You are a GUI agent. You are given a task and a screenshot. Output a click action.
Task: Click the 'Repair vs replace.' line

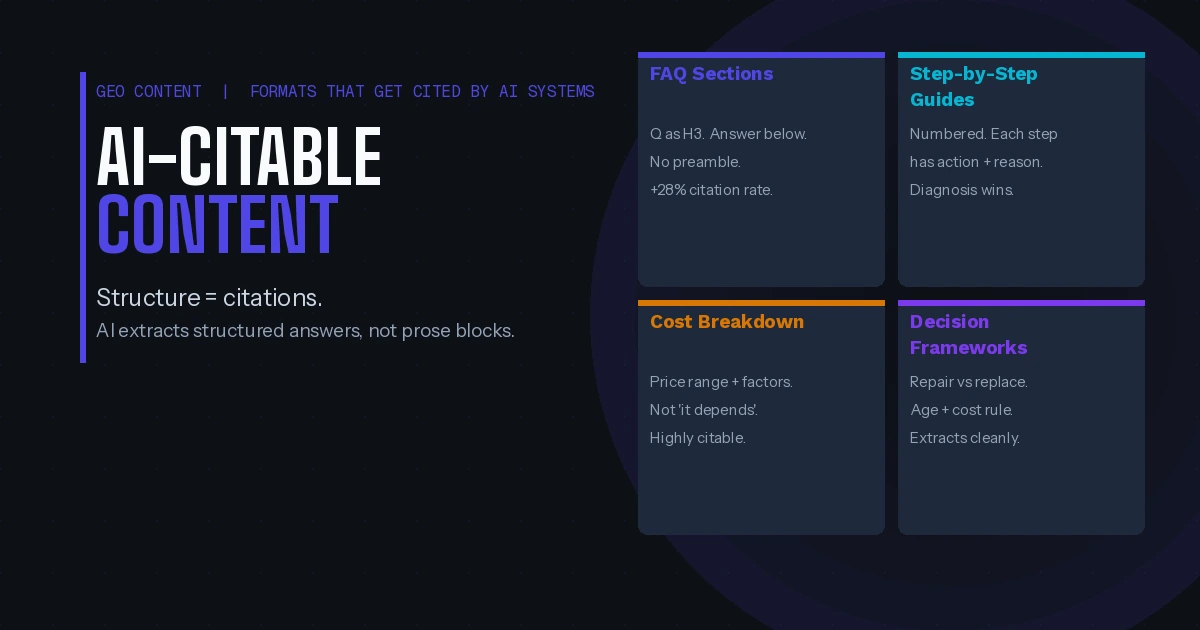968,382
